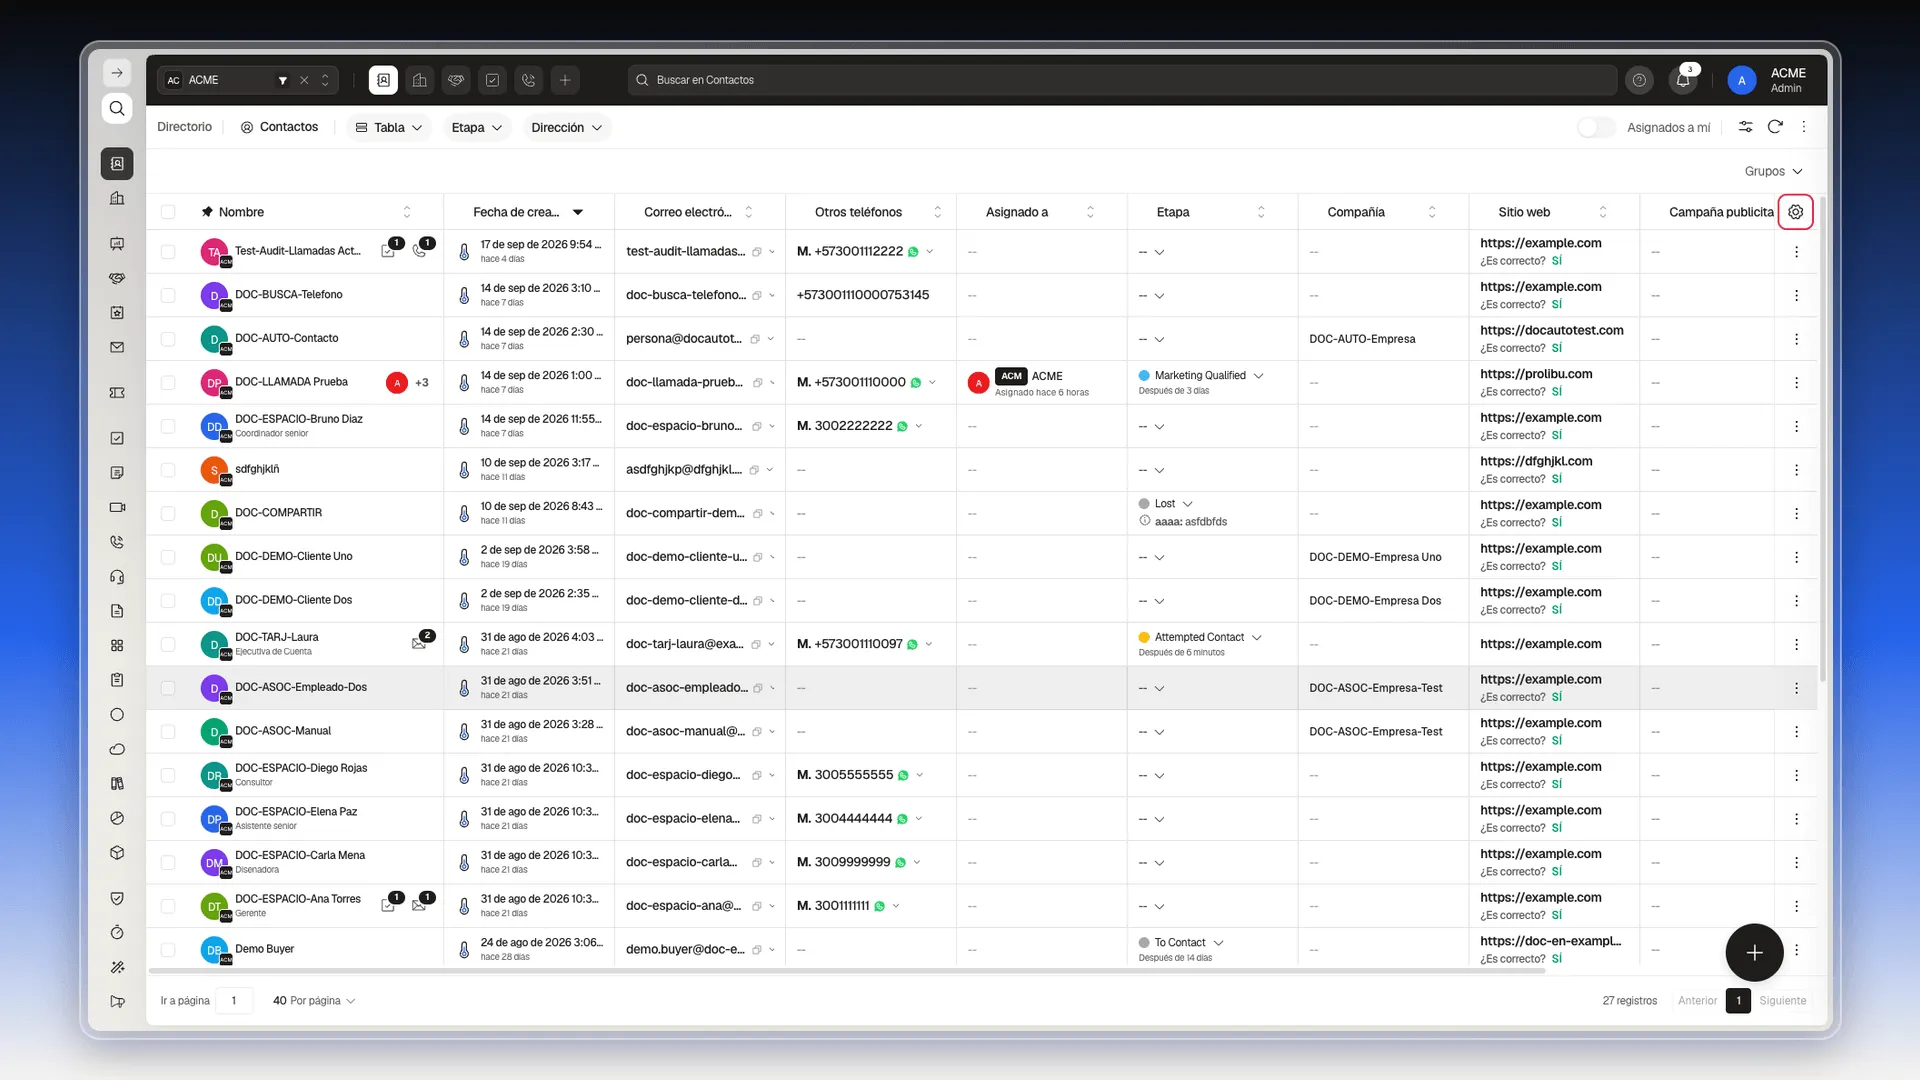Open the companies building icon in top bar

coord(420,80)
